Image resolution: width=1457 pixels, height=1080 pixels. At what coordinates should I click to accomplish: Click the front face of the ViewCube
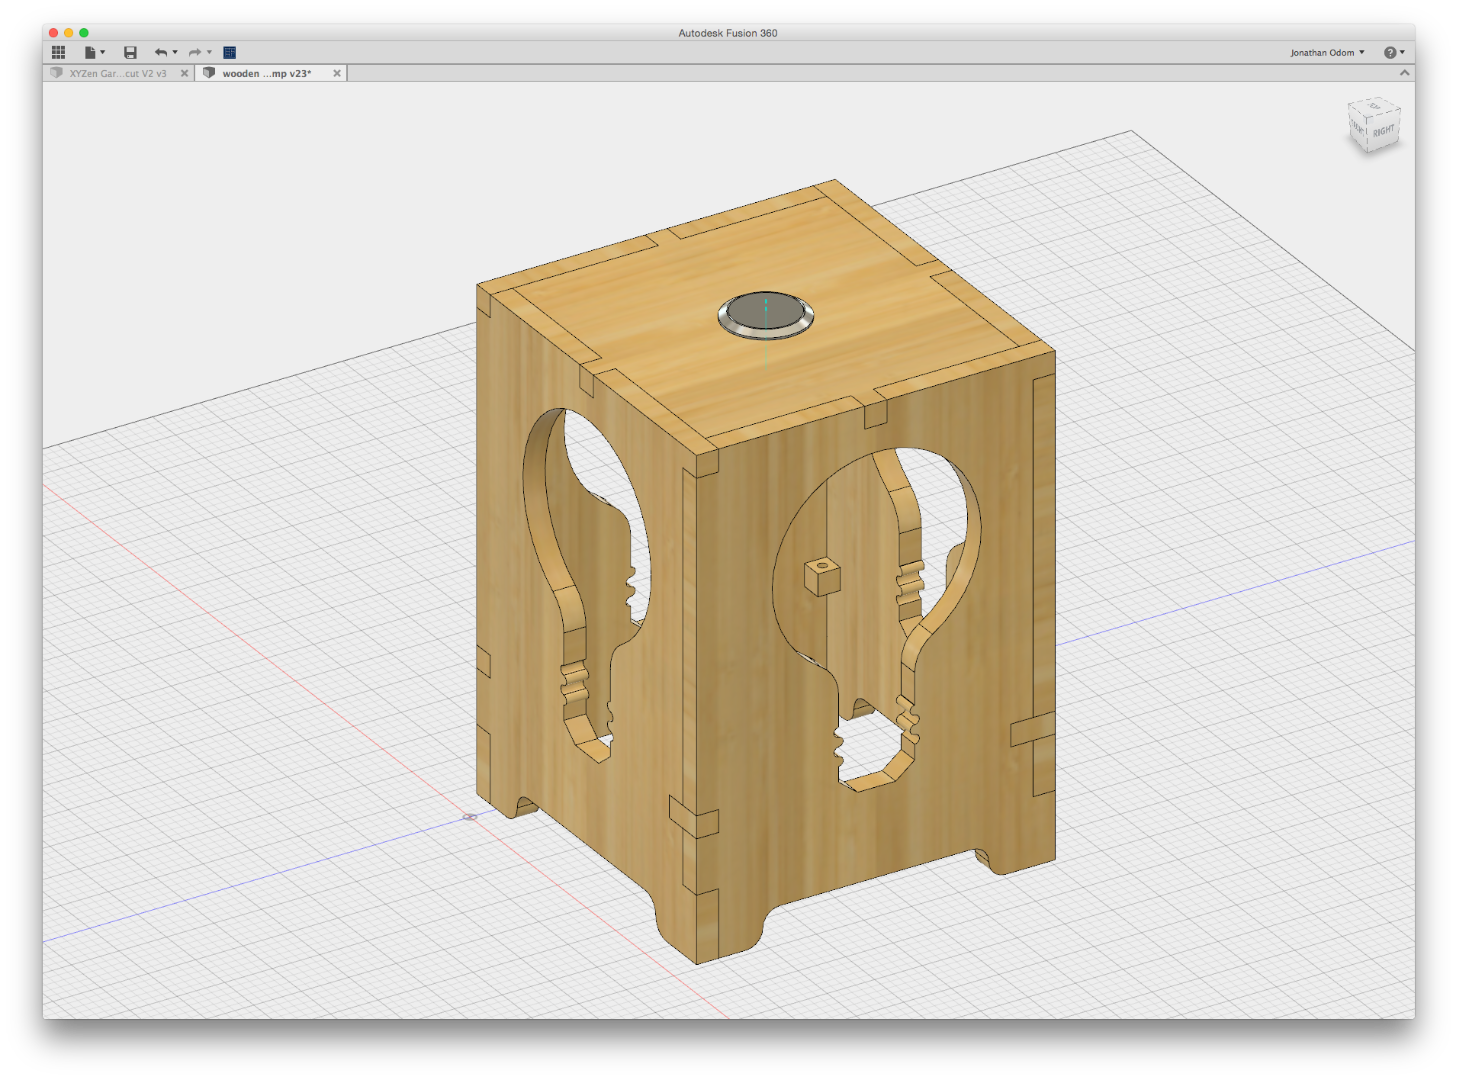click(x=1357, y=127)
